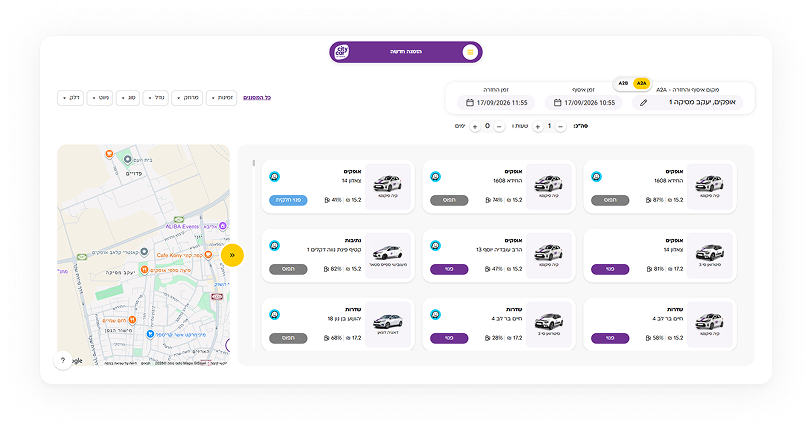The width and height of the screenshot is (812, 428).
Task: Increase days with plus next to value 0
Action: 475,126
